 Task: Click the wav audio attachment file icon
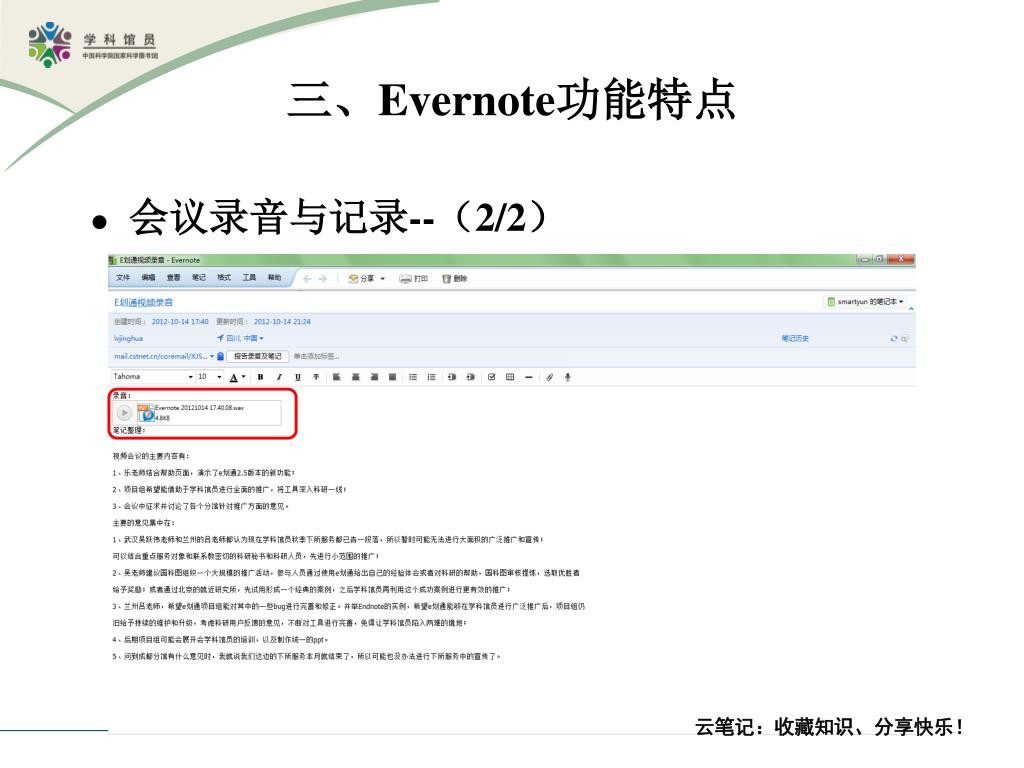point(146,413)
